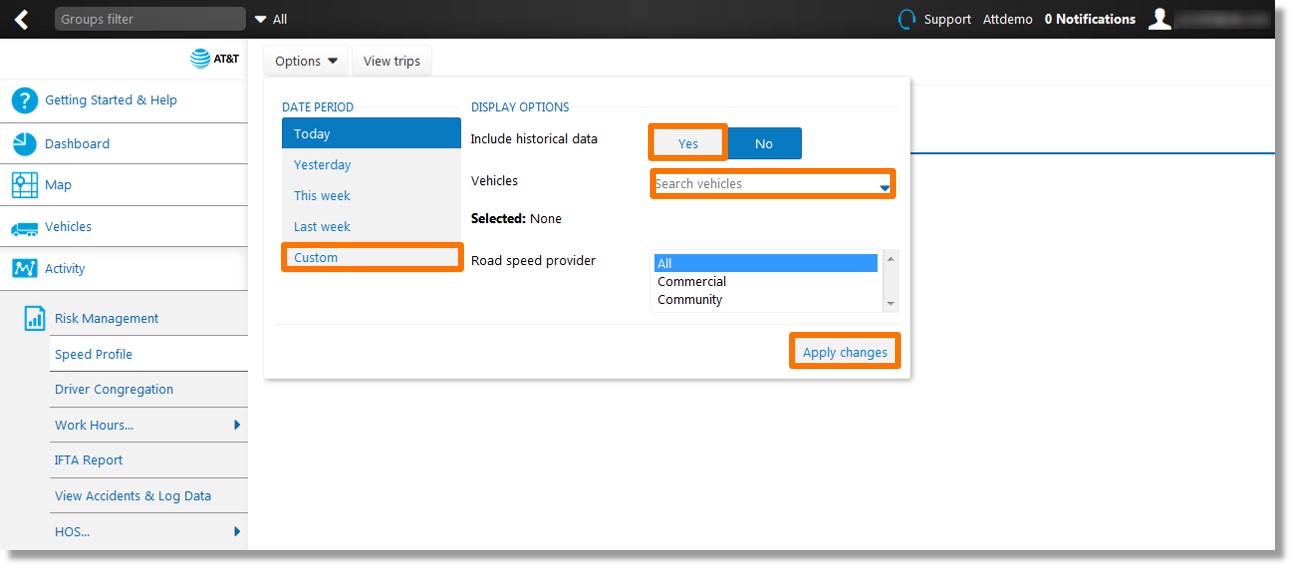Click Attdemo account link
This screenshot has width=1293, height=568.
coord(1008,19)
